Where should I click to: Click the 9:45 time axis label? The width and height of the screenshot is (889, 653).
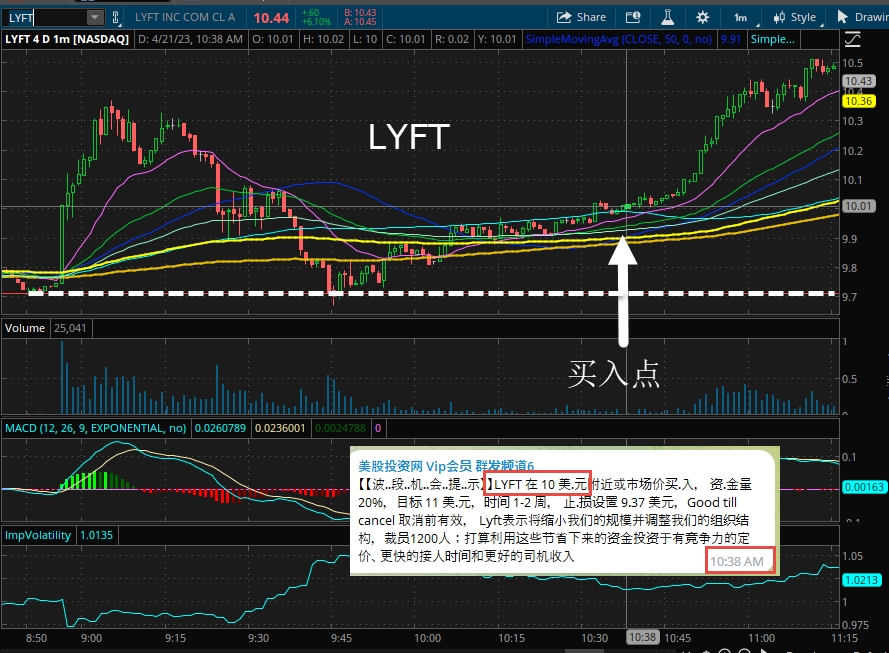341,638
